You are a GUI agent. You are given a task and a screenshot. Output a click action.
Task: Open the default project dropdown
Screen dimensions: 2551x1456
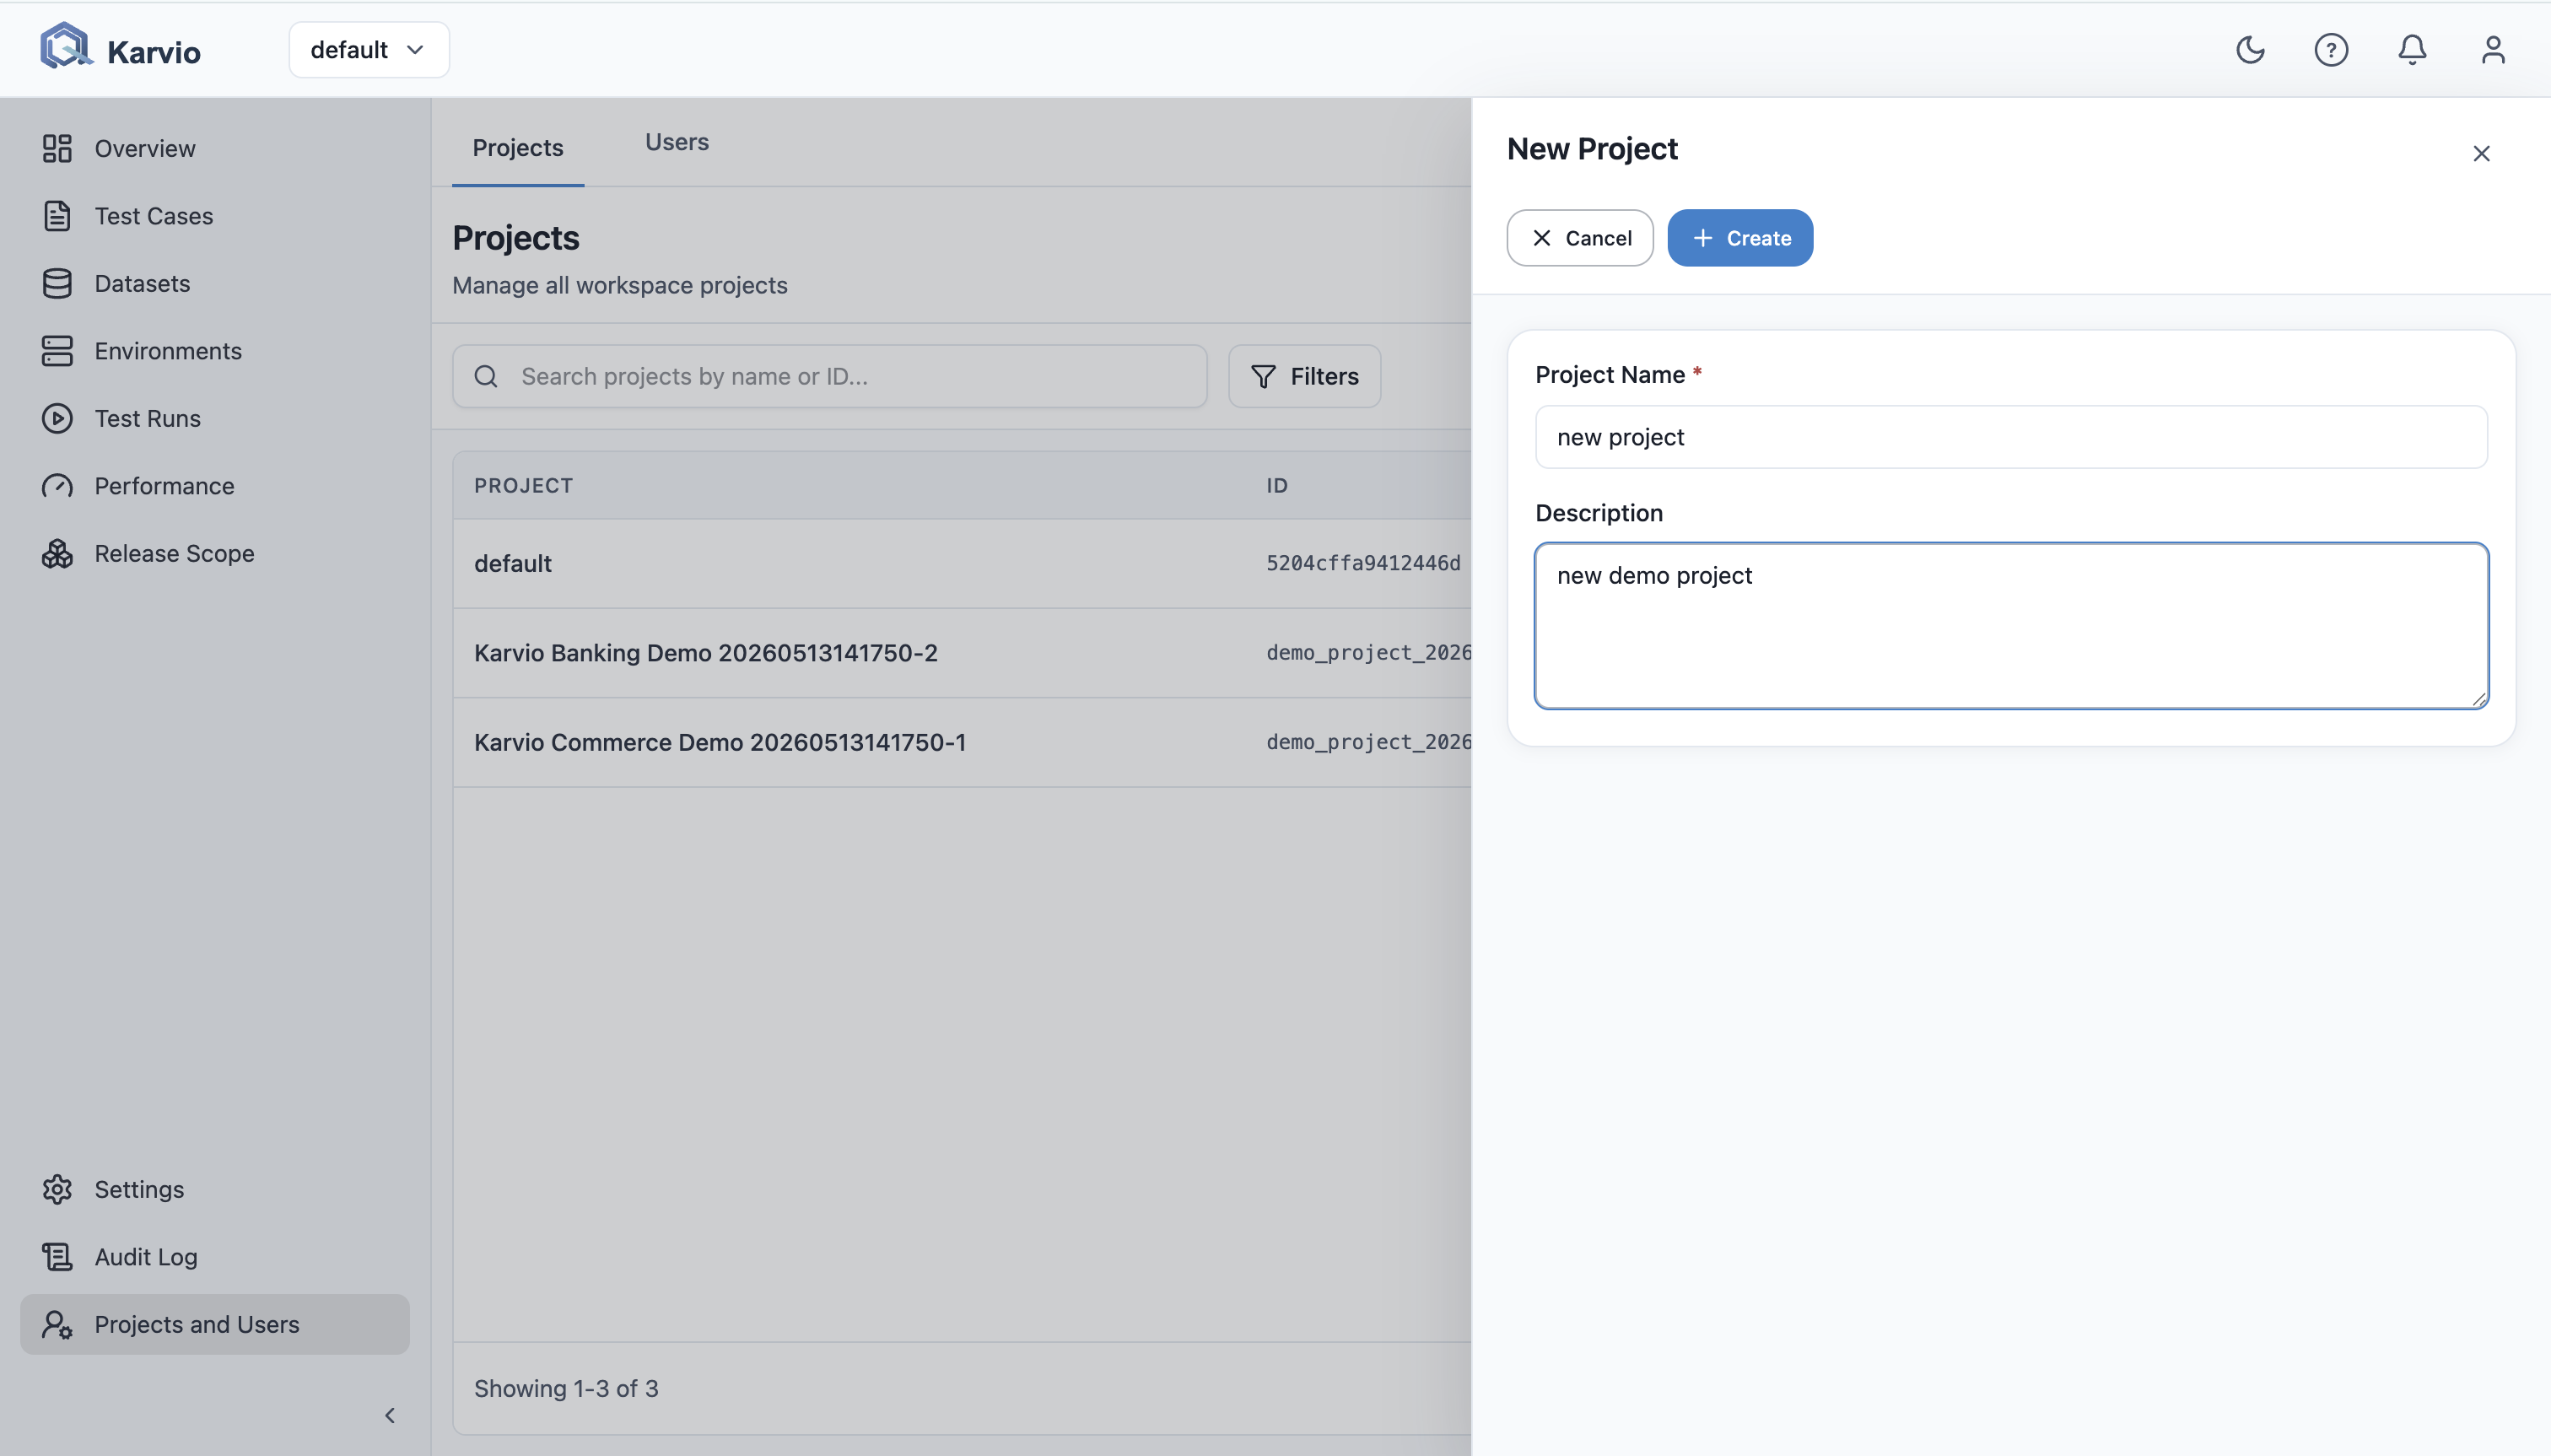coord(369,50)
